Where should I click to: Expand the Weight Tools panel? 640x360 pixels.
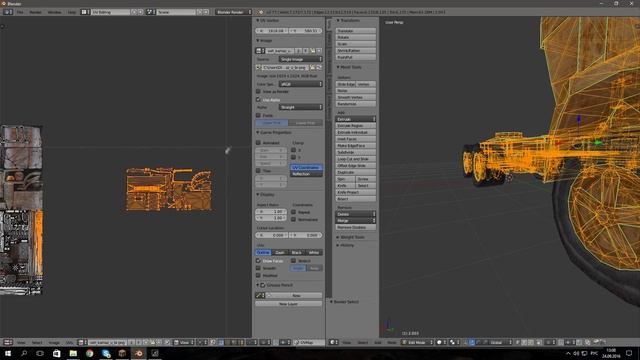pyautogui.click(x=351, y=237)
